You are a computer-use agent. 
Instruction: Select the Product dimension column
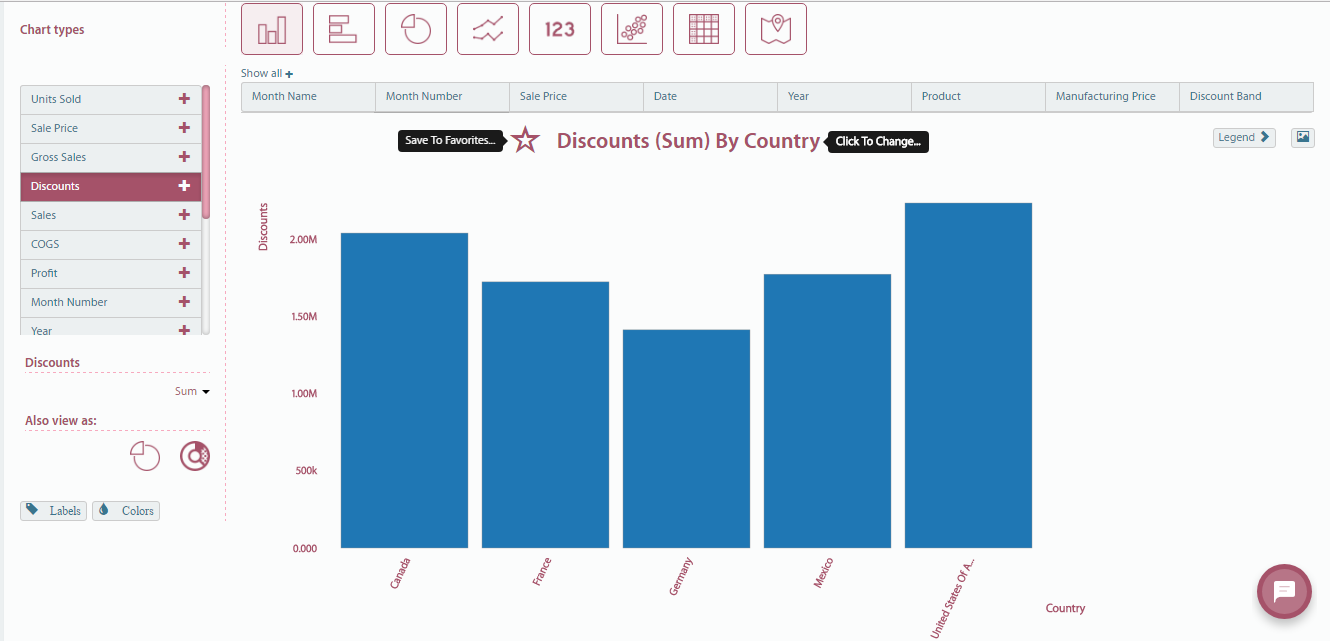tap(978, 97)
